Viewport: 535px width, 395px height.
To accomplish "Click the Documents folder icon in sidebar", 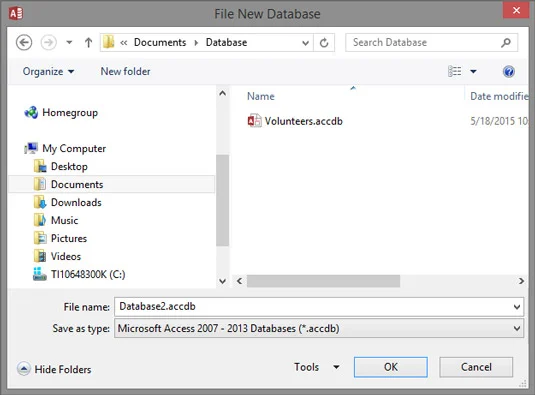I will (x=40, y=184).
